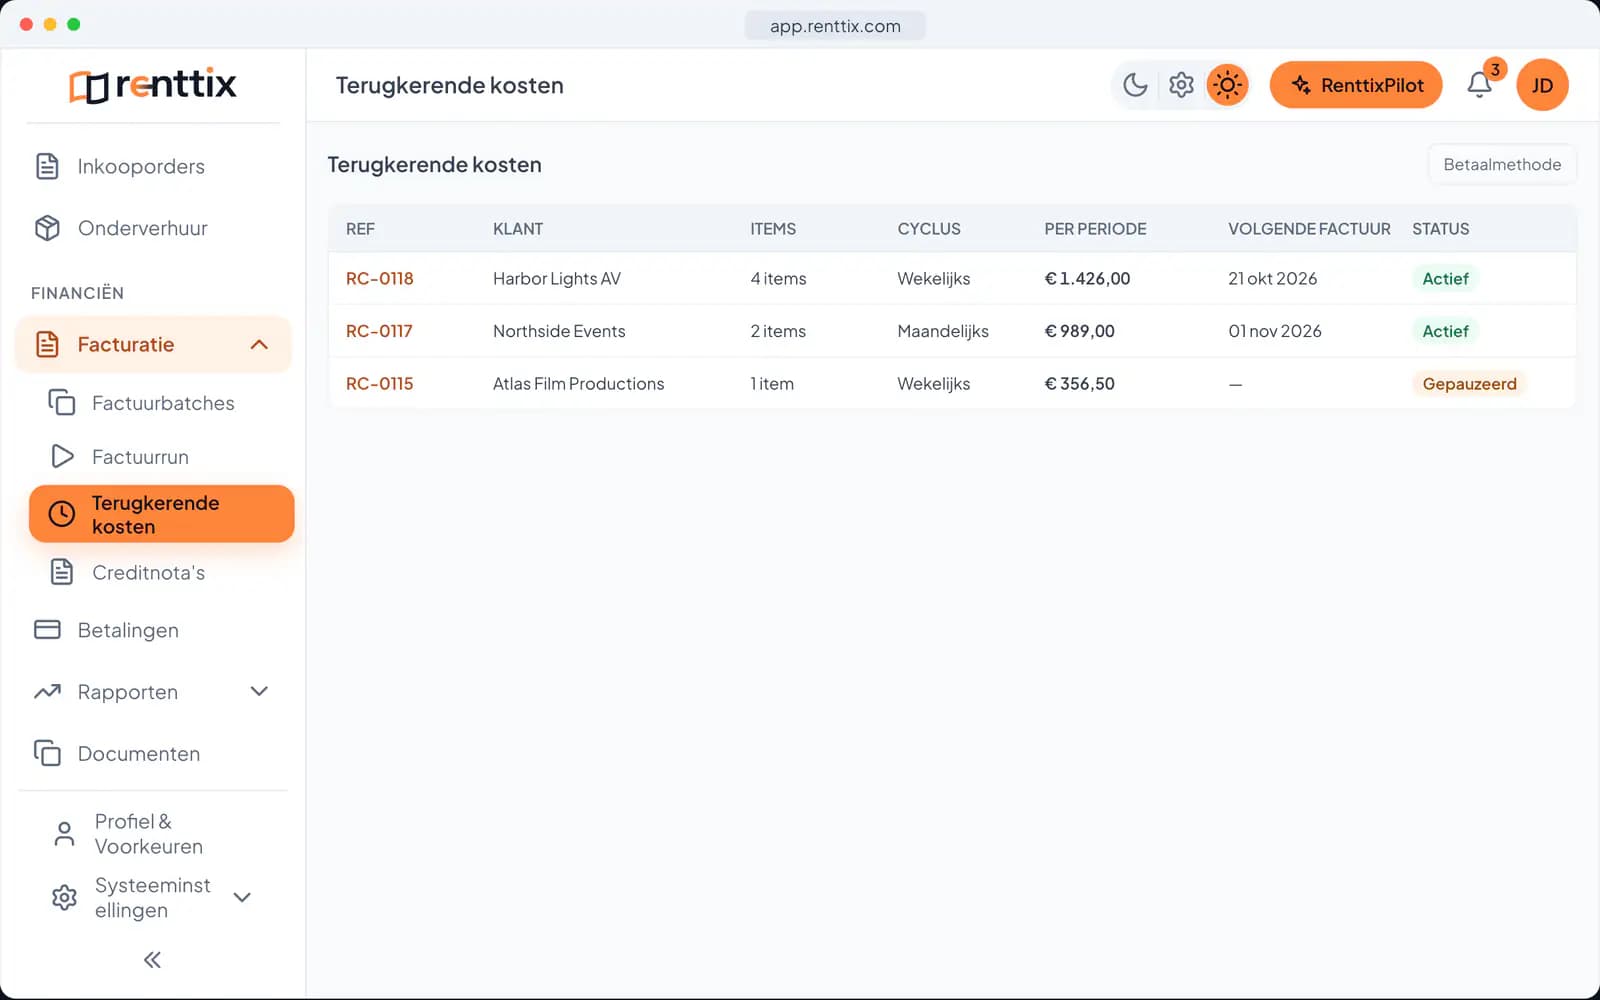Click the PER PERIODE column header
1600x1000 pixels.
click(x=1095, y=229)
